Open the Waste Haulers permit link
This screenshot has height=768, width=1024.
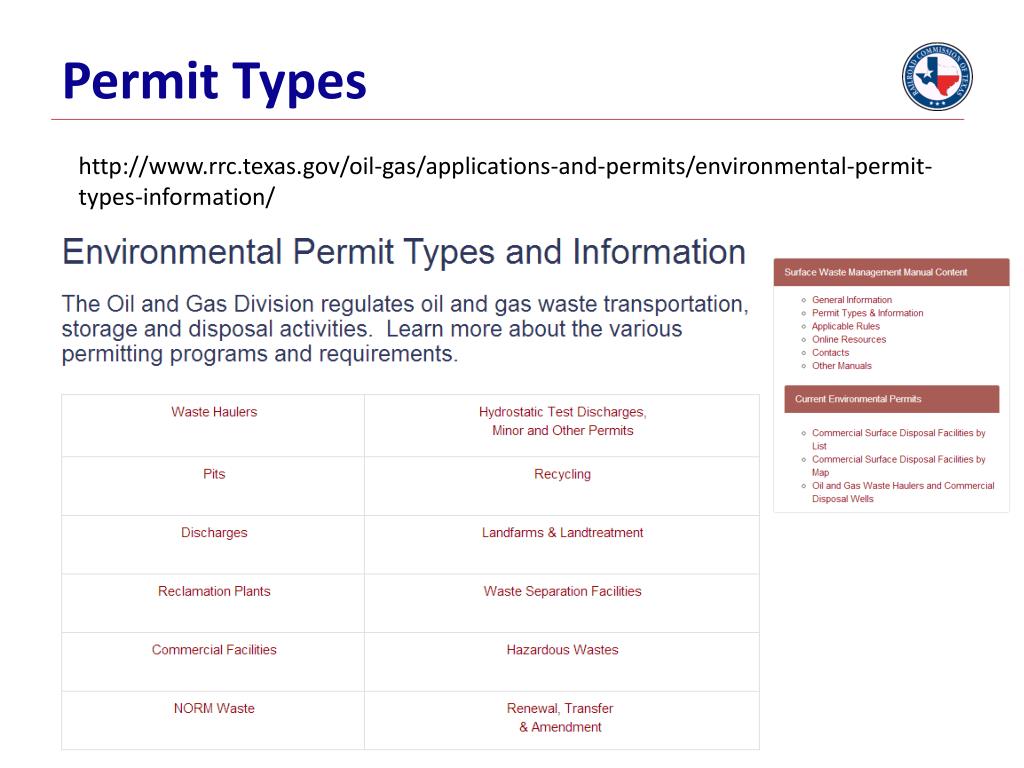(x=214, y=412)
